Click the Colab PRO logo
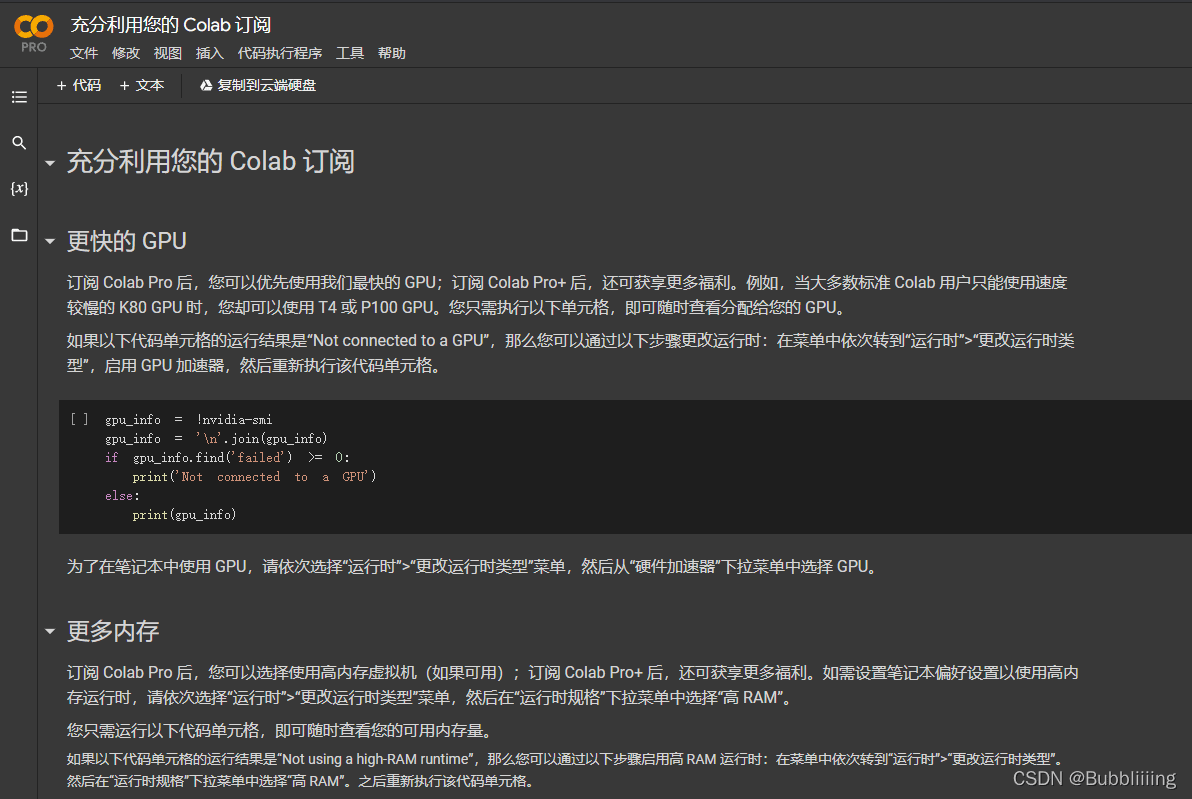Screen dimensions: 1192x799 coord(33,33)
